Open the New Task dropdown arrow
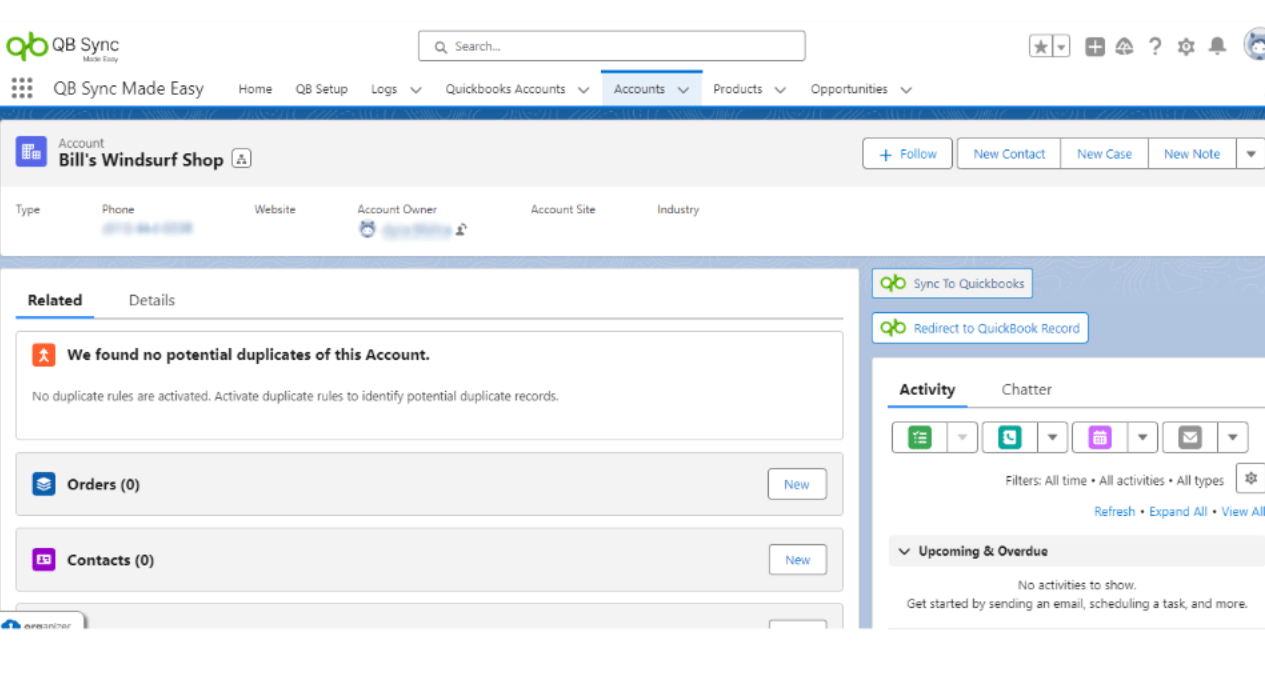The image size is (1265, 673). point(962,437)
